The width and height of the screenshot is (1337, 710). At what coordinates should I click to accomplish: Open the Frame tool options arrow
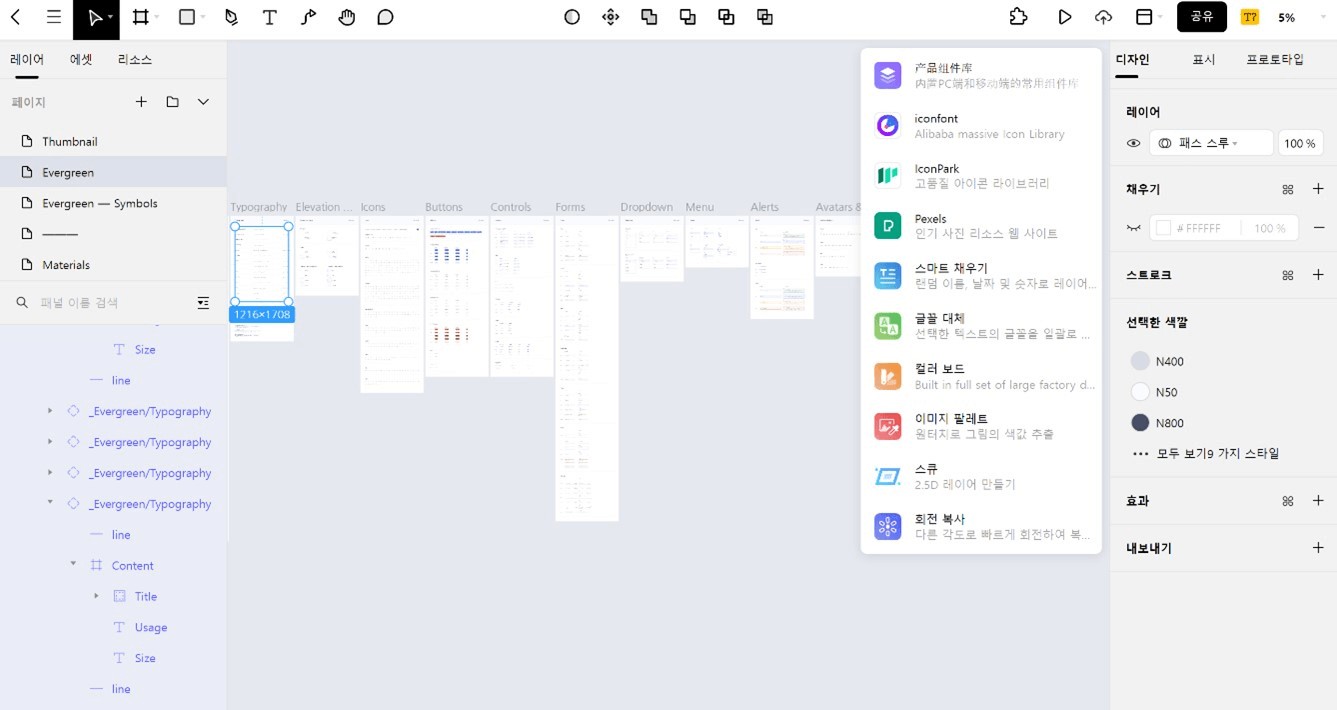[157, 18]
